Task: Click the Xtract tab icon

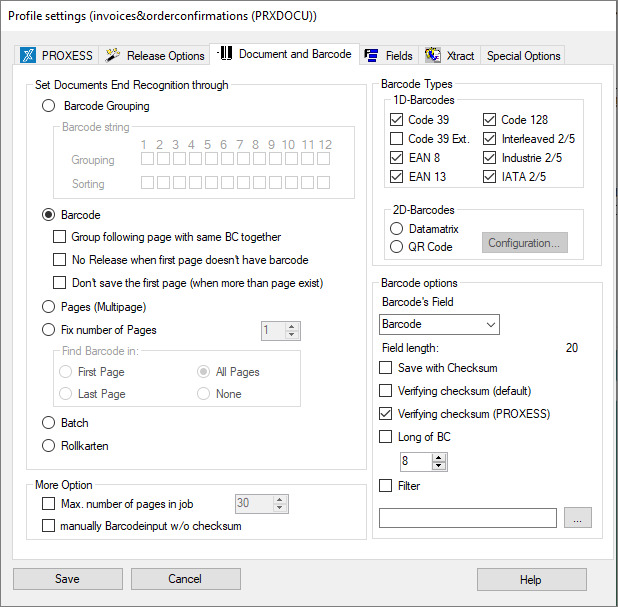Action: (433, 55)
